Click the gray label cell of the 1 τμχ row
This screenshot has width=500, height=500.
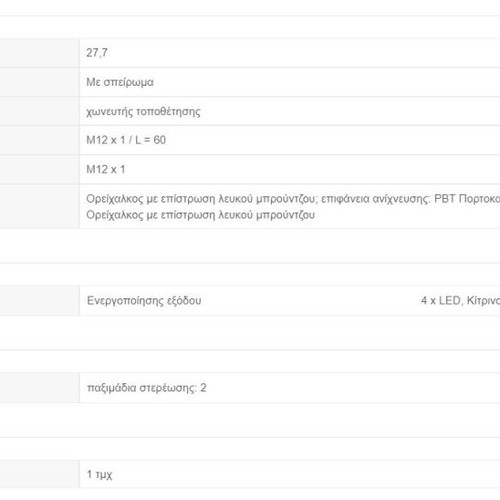click(x=40, y=474)
